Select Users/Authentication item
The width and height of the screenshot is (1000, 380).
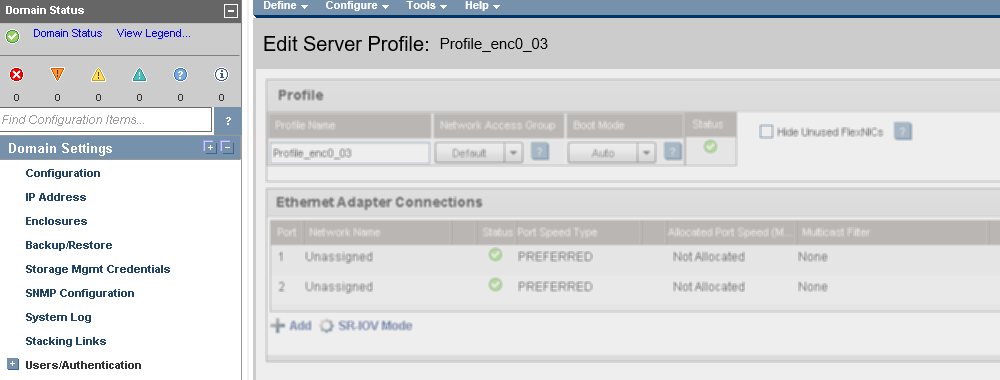click(x=83, y=365)
